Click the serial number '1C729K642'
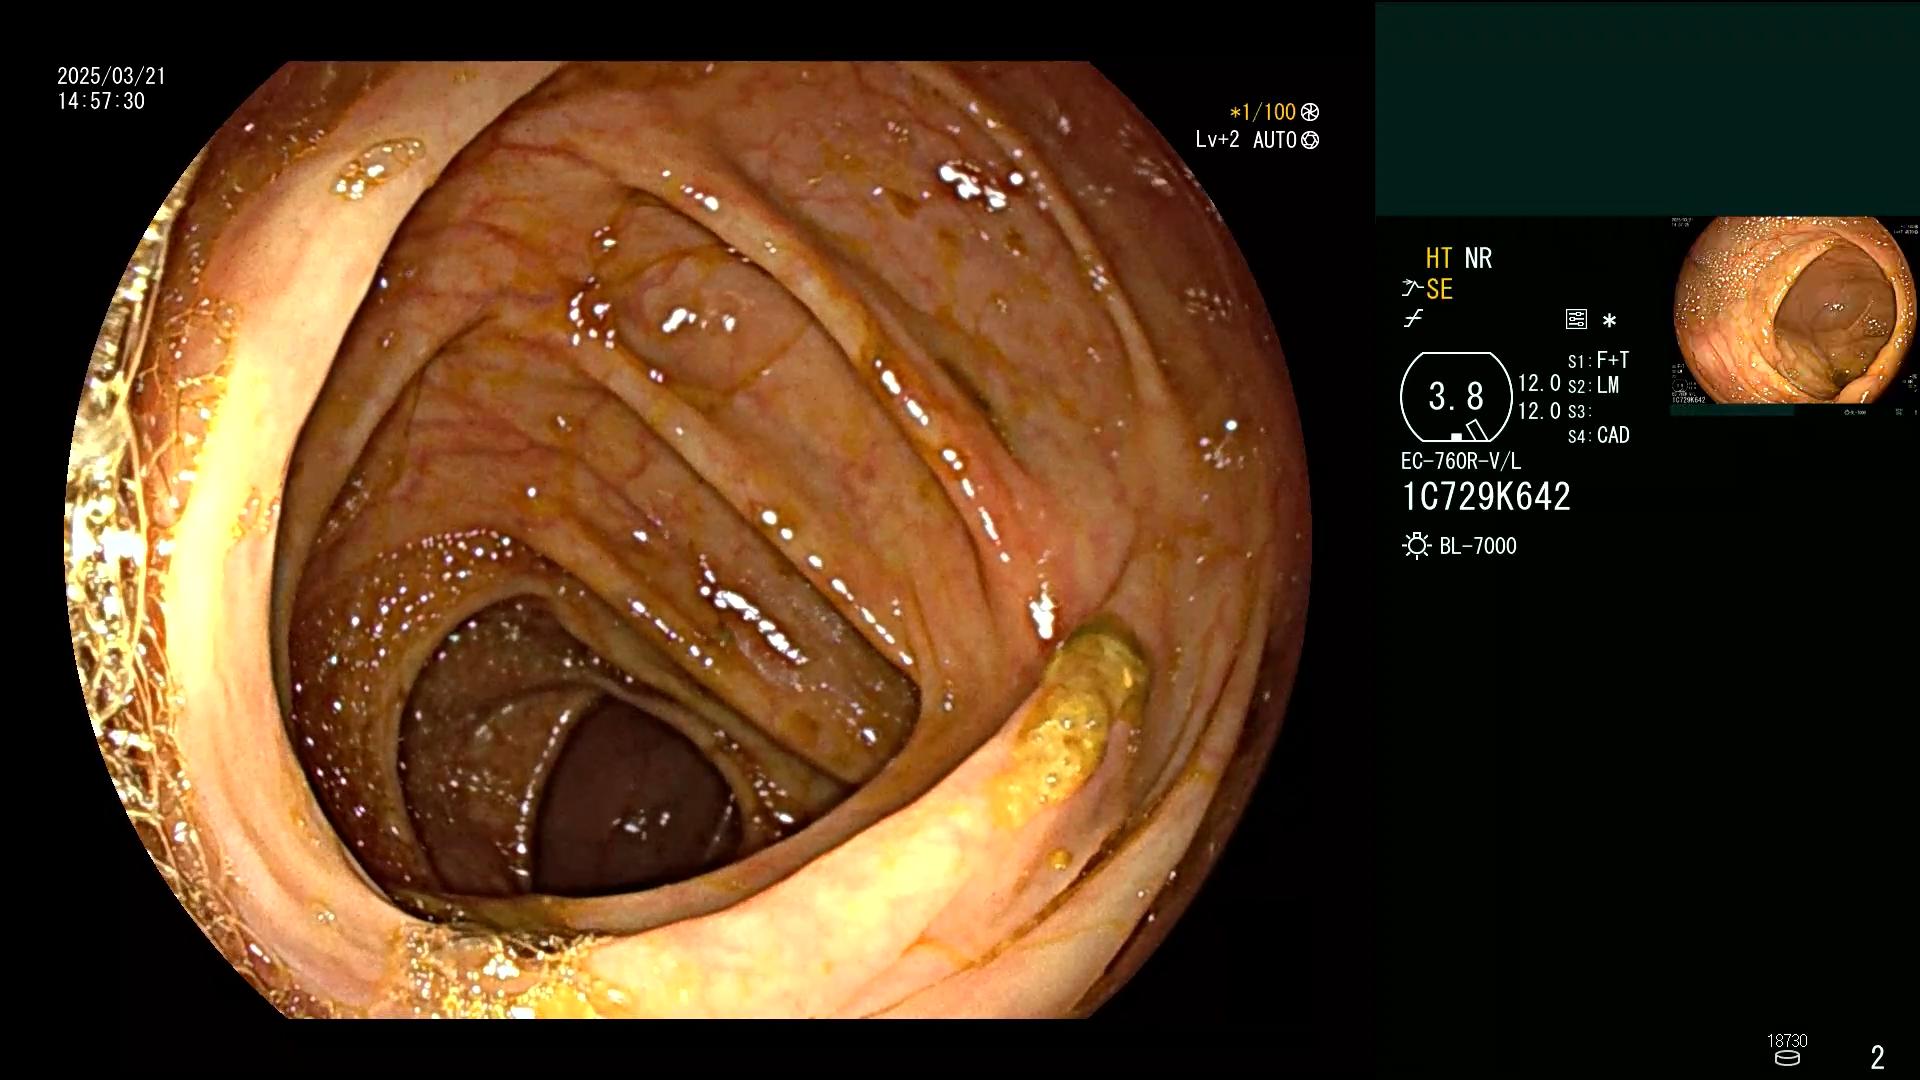 (1486, 497)
